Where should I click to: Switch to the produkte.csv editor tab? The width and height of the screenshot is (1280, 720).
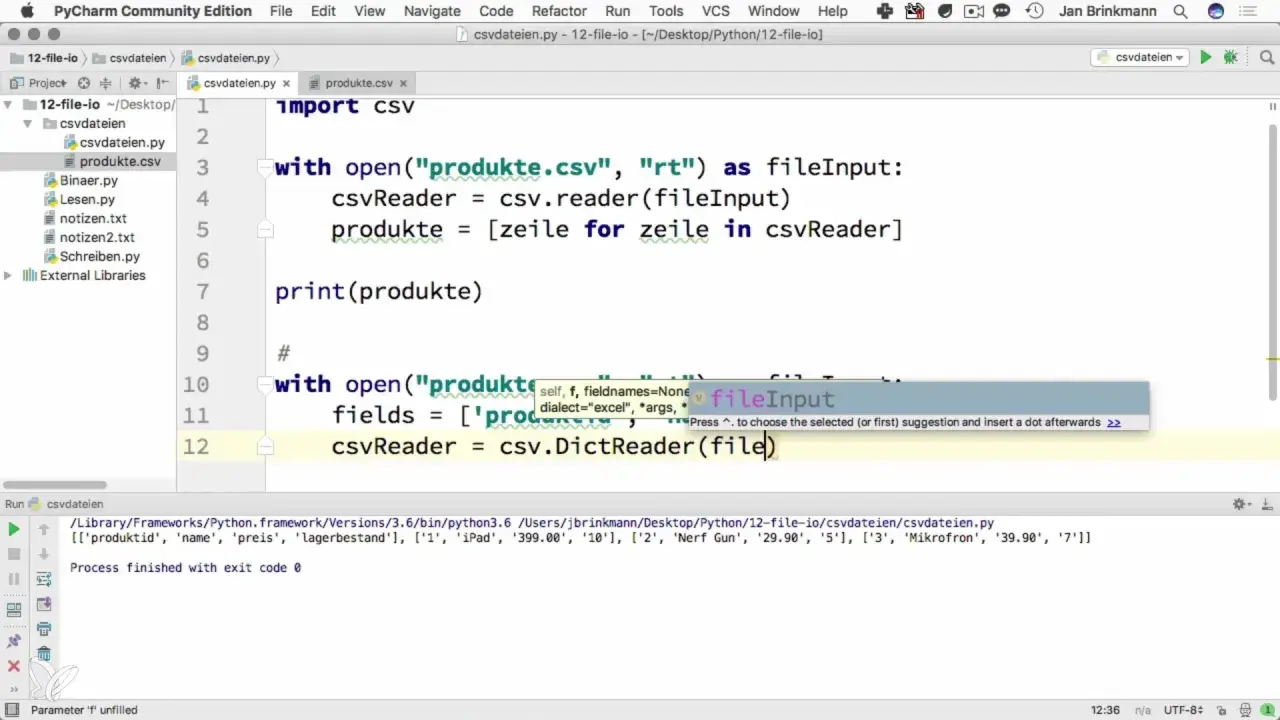click(359, 83)
